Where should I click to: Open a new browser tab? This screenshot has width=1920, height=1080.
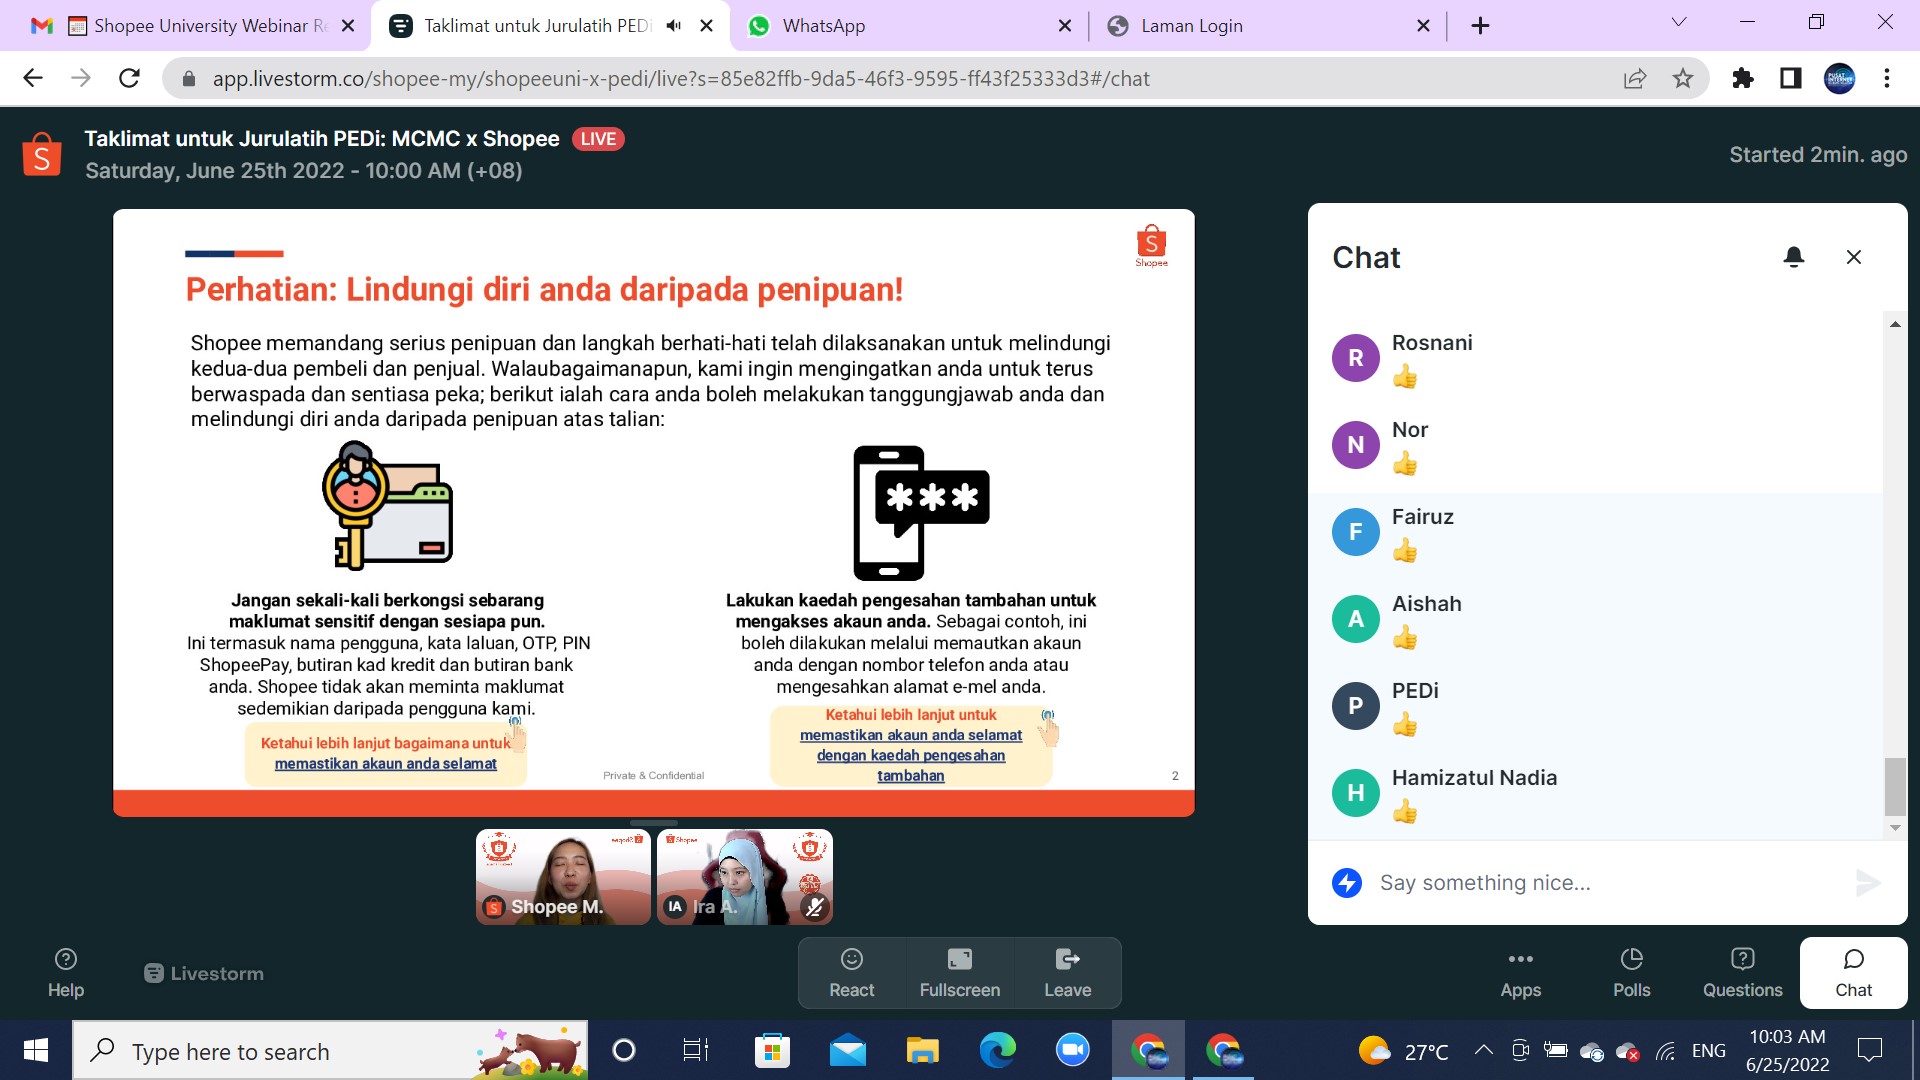click(1481, 26)
